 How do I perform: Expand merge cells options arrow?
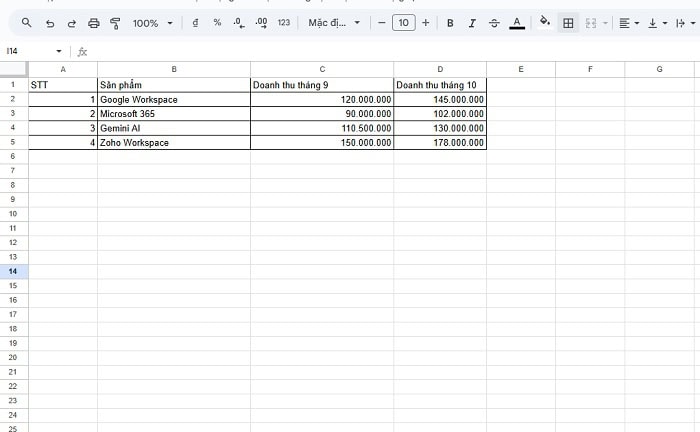pyautogui.click(x=605, y=23)
